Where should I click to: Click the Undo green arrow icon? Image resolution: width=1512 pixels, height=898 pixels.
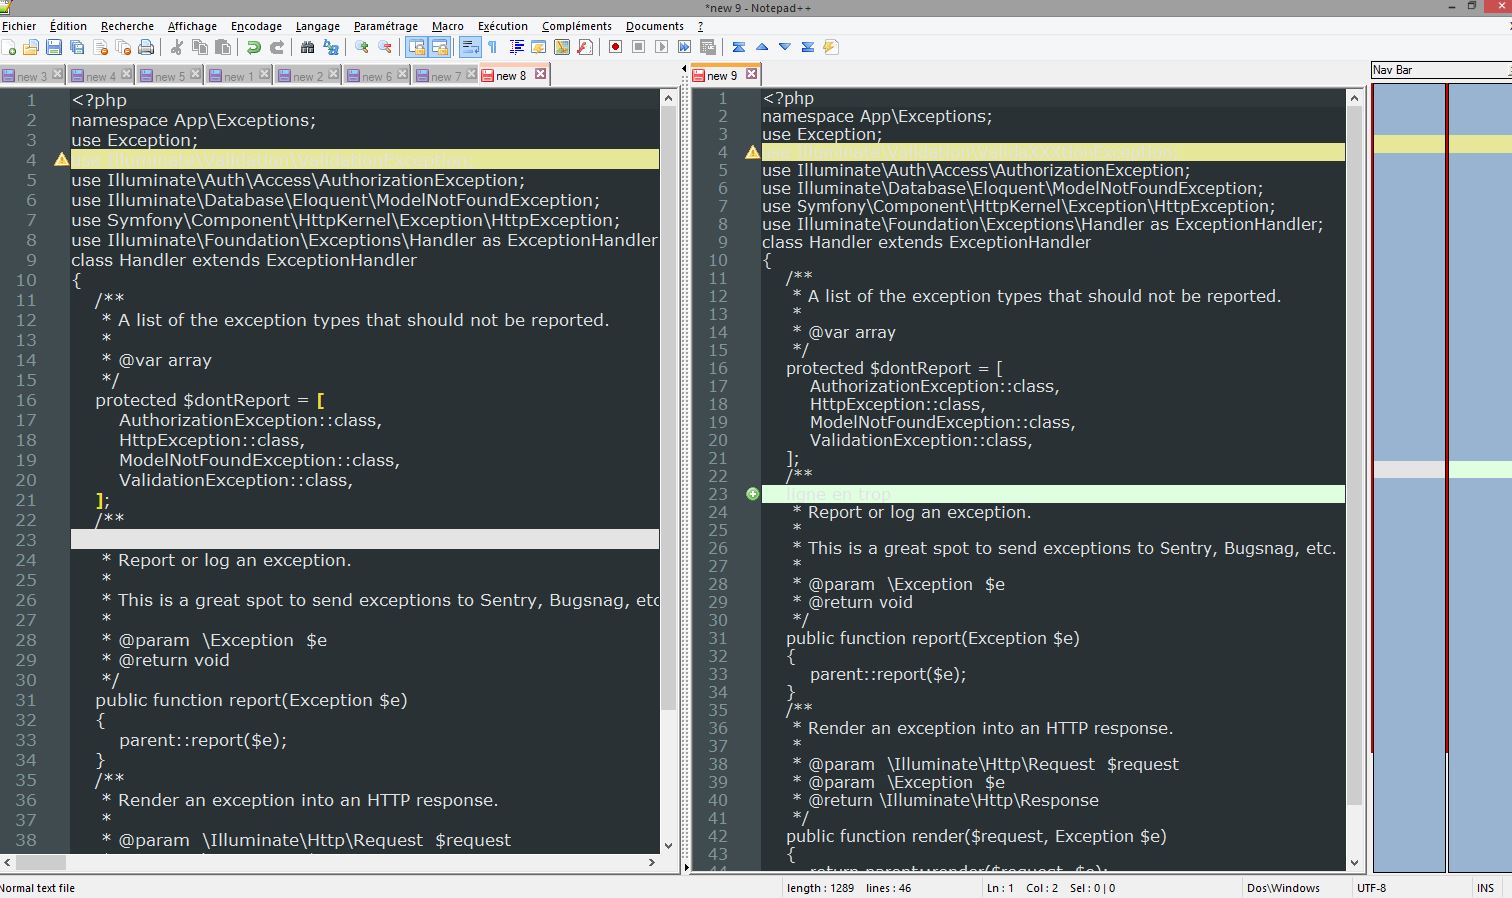tap(254, 47)
